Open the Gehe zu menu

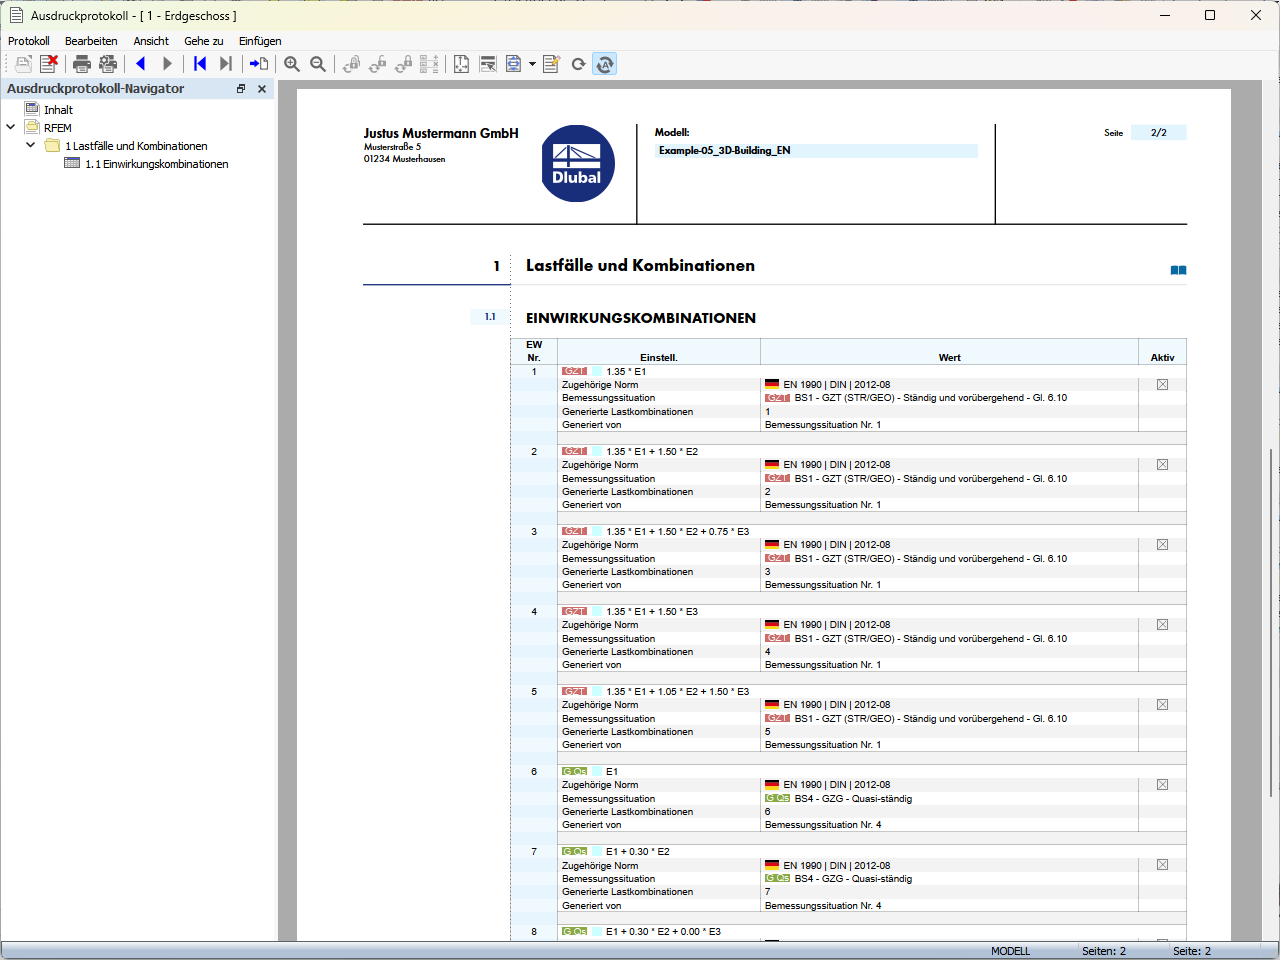coord(204,41)
